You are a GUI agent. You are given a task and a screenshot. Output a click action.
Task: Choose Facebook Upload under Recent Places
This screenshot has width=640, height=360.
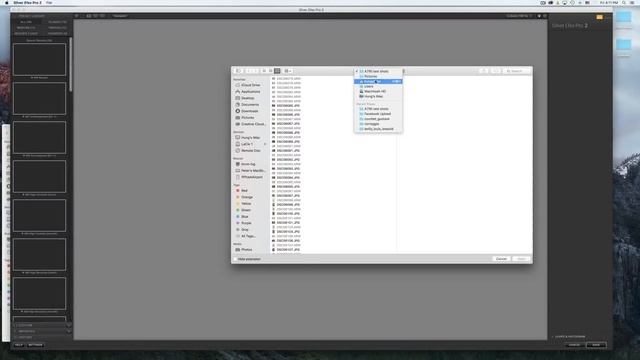click(378, 114)
